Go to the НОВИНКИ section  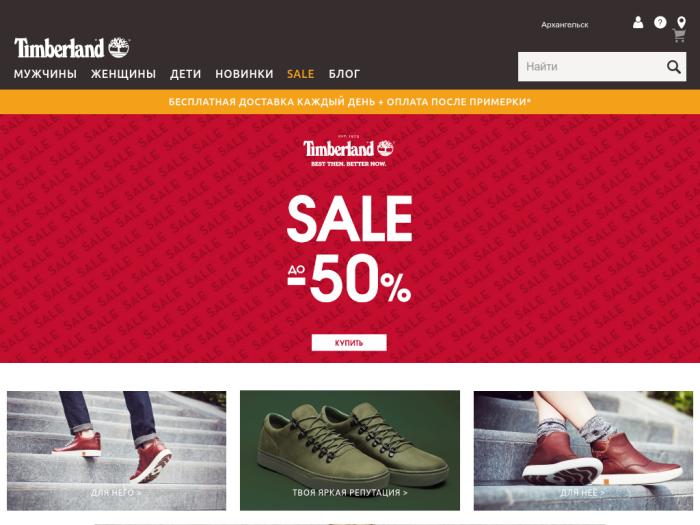click(x=244, y=74)
